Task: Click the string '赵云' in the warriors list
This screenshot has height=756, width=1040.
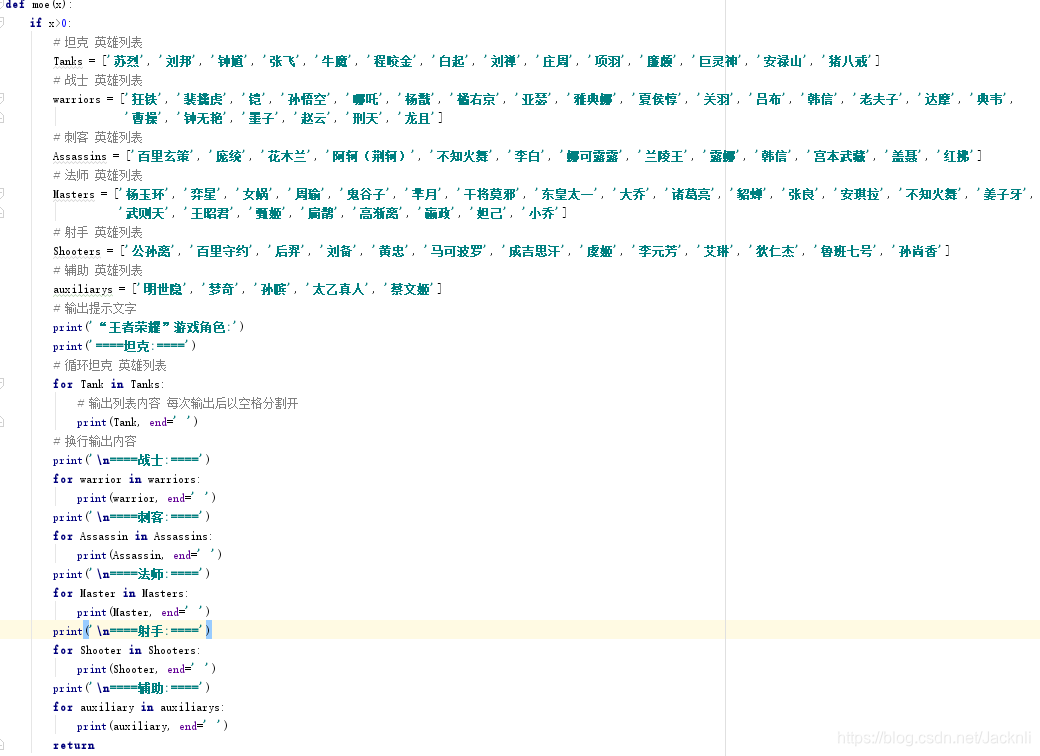Action: tap(314, 118)
